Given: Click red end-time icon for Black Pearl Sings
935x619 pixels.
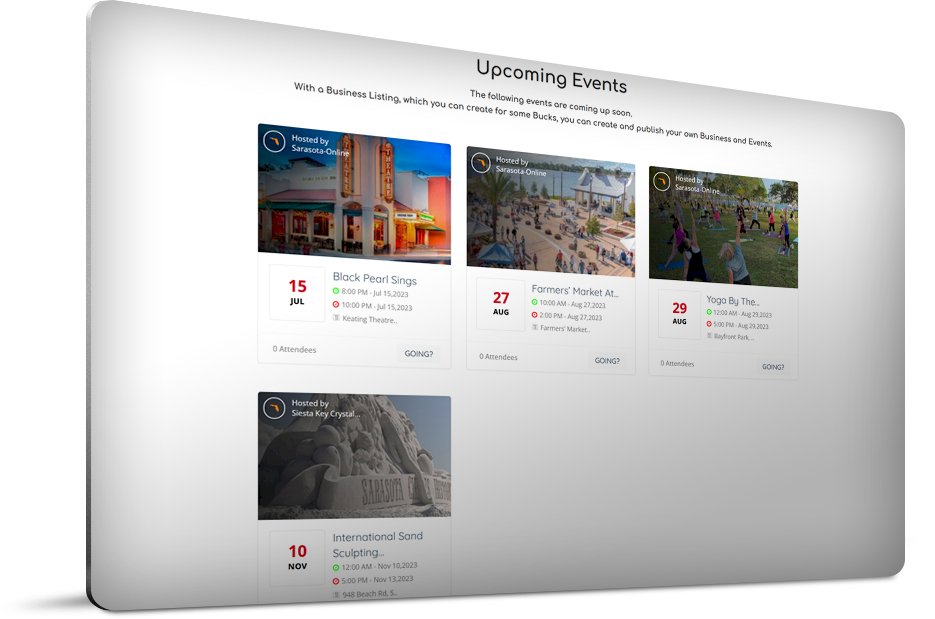Looking at the screenshot, I should tap(337, 304).
